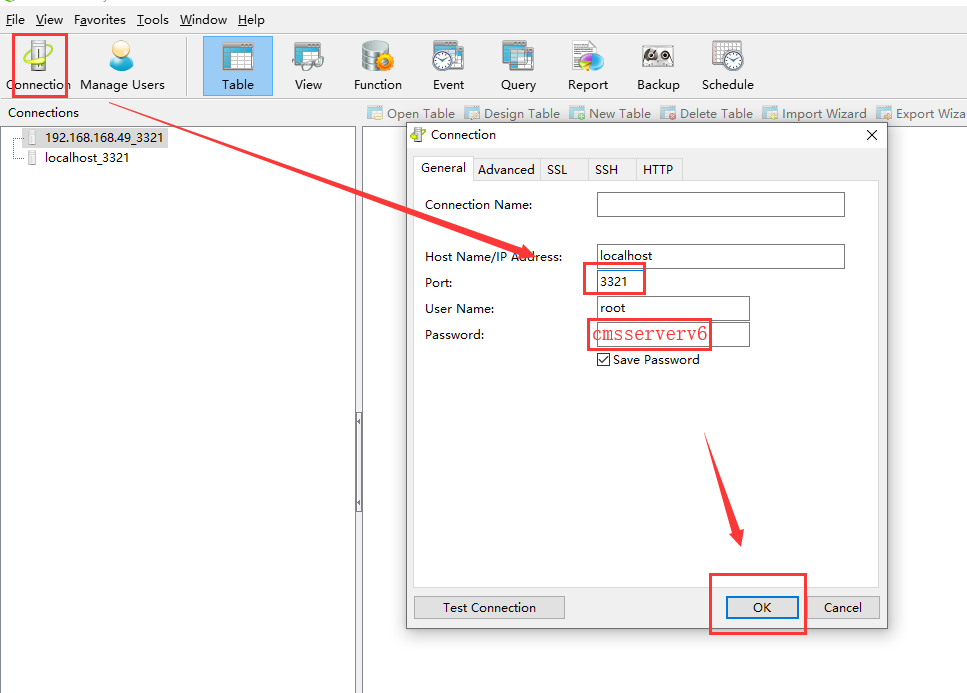Screen dimensions: 967x693
Task: Launch the Import Wizard
Action: point(814,113)
